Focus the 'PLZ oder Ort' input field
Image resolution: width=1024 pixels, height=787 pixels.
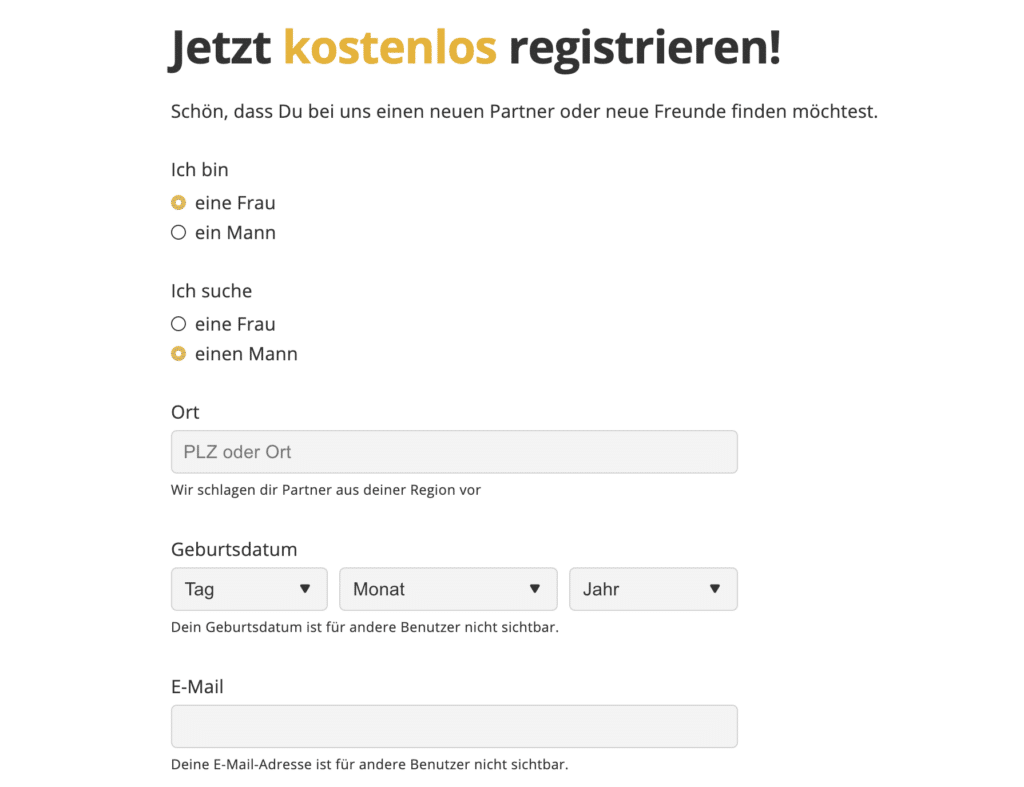[454, 452]
